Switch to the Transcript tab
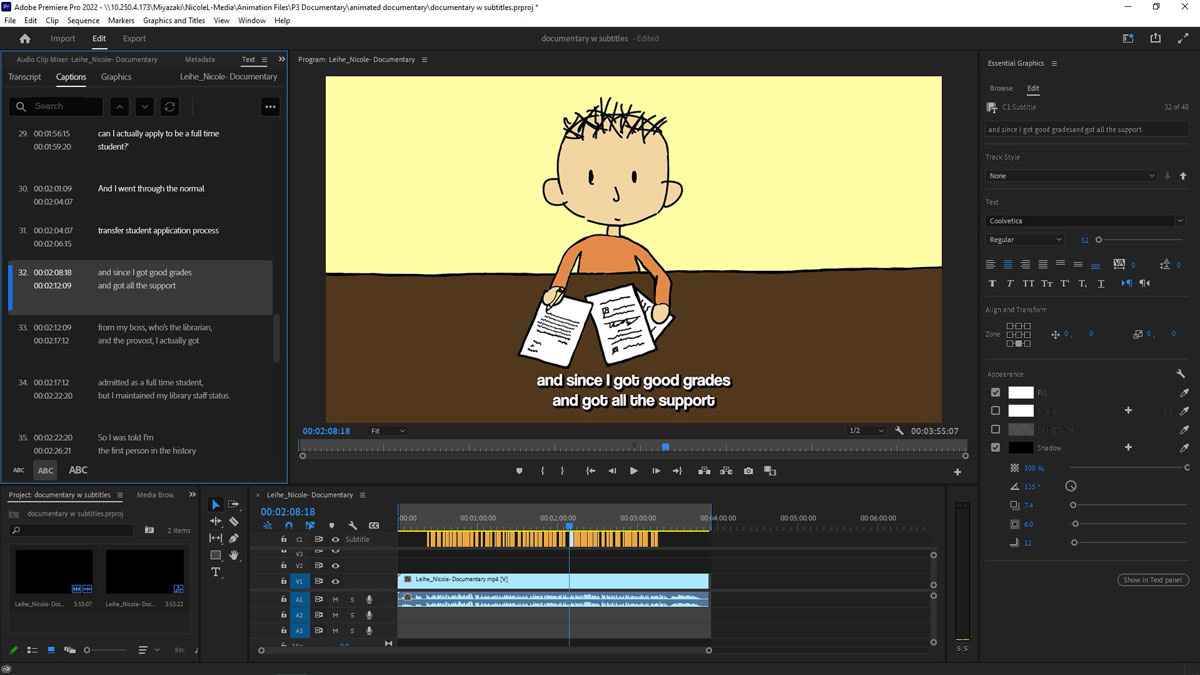 pos(25,77)
